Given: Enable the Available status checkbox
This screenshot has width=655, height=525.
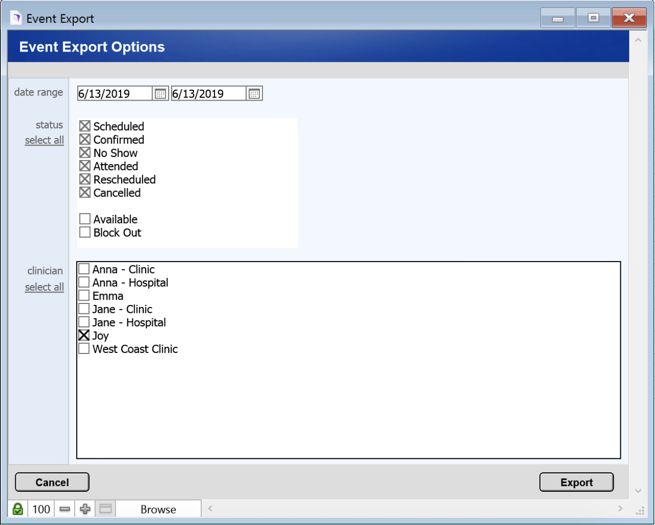Looking at the screenshot, I should [x=85, y=219].
